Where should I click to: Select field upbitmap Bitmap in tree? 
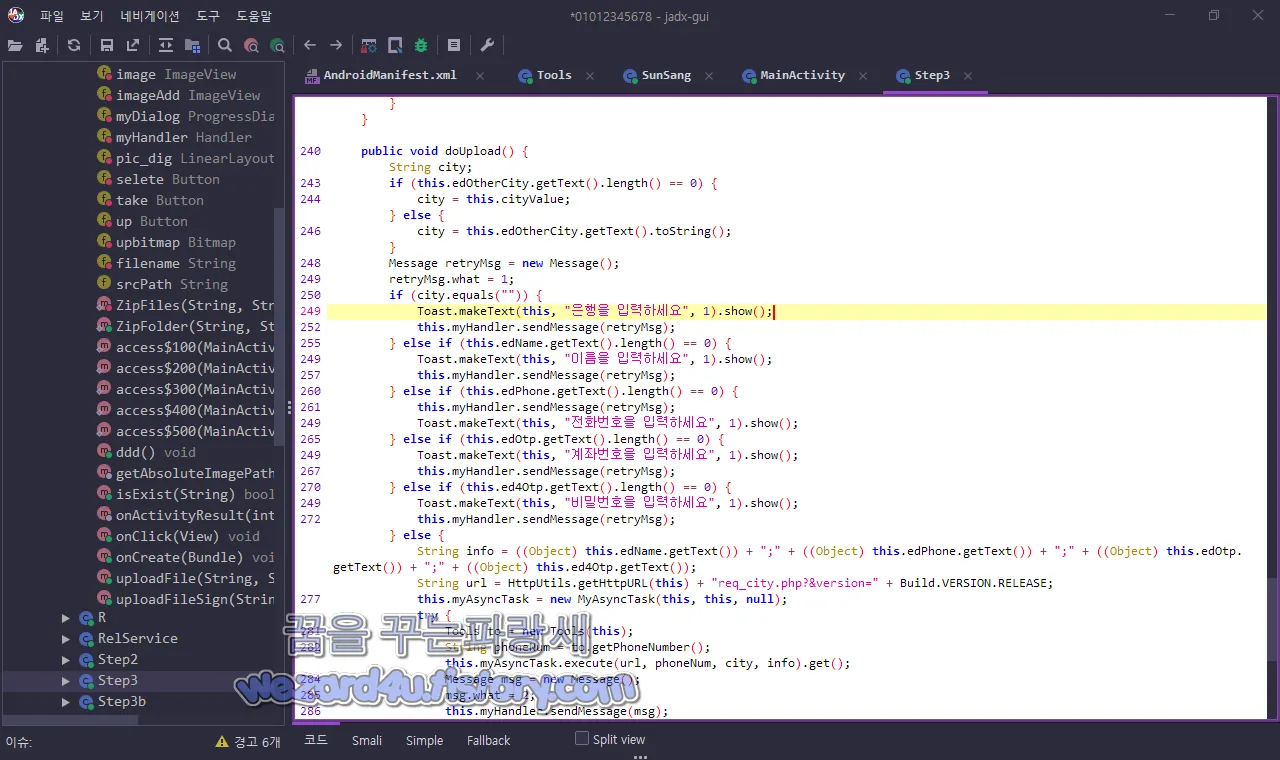(176, 242)
